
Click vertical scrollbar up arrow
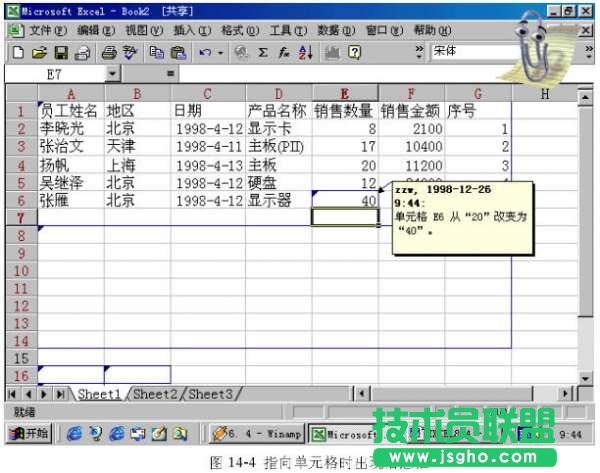pos(585,97)
